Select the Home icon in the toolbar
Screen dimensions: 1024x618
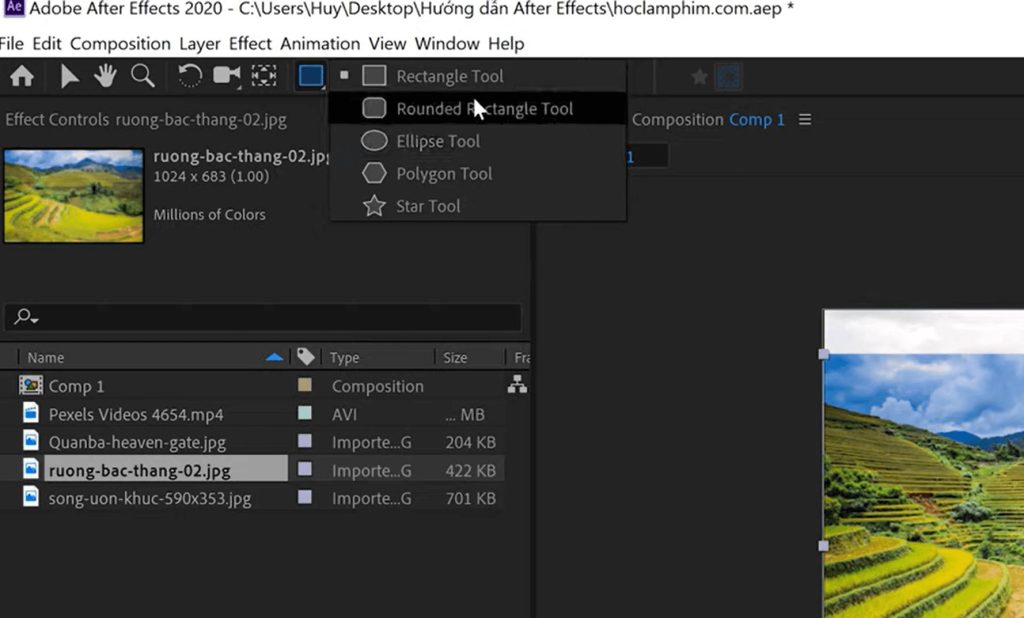(22, 75)
